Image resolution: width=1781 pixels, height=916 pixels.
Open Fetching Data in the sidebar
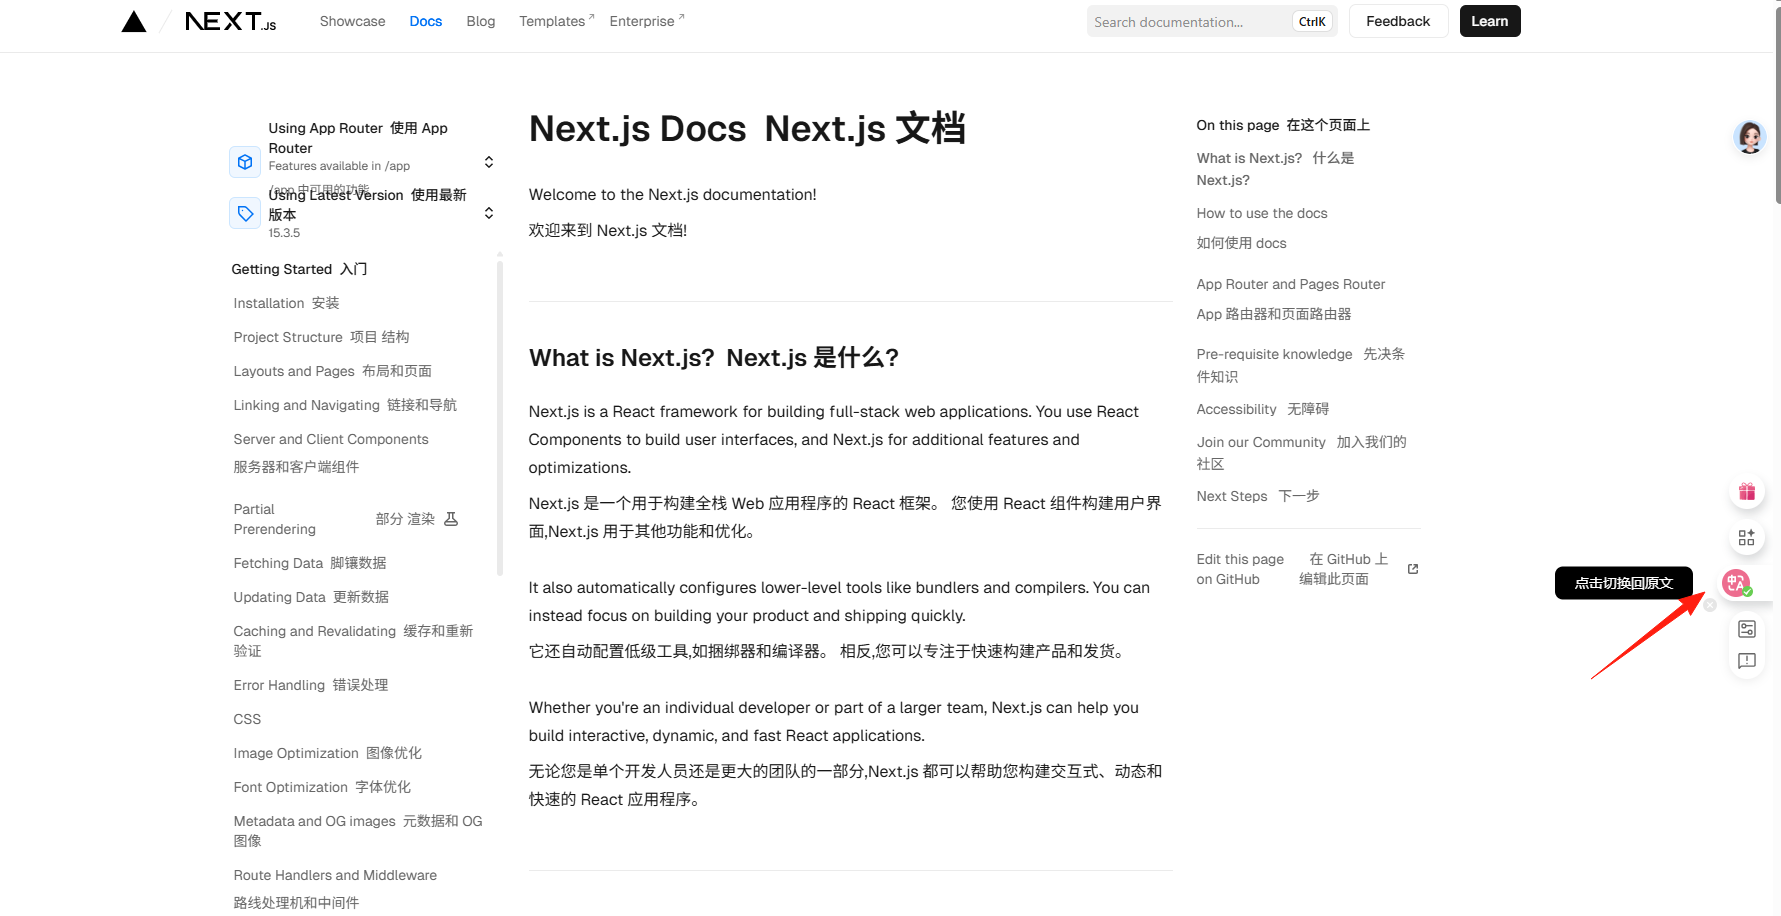click(x=310, y=563)
